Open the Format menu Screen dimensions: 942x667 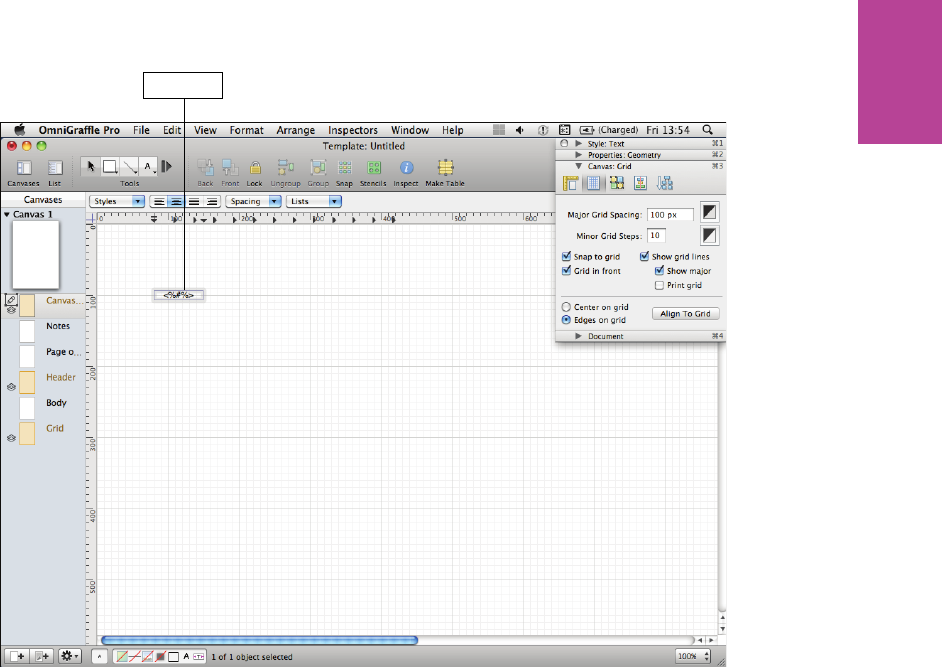[x=246, y=130]
